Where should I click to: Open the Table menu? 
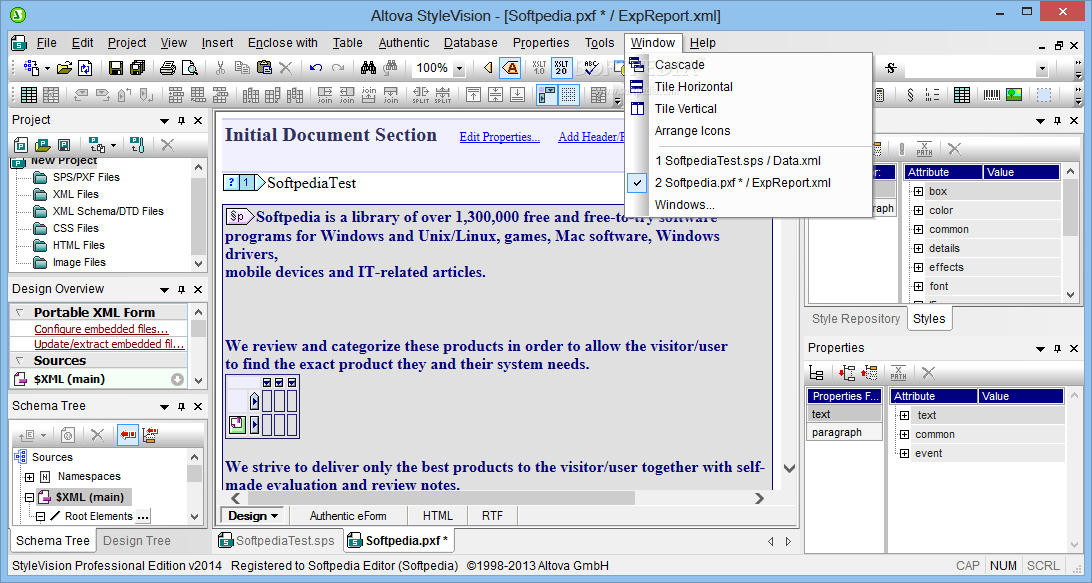click(348, 42)
